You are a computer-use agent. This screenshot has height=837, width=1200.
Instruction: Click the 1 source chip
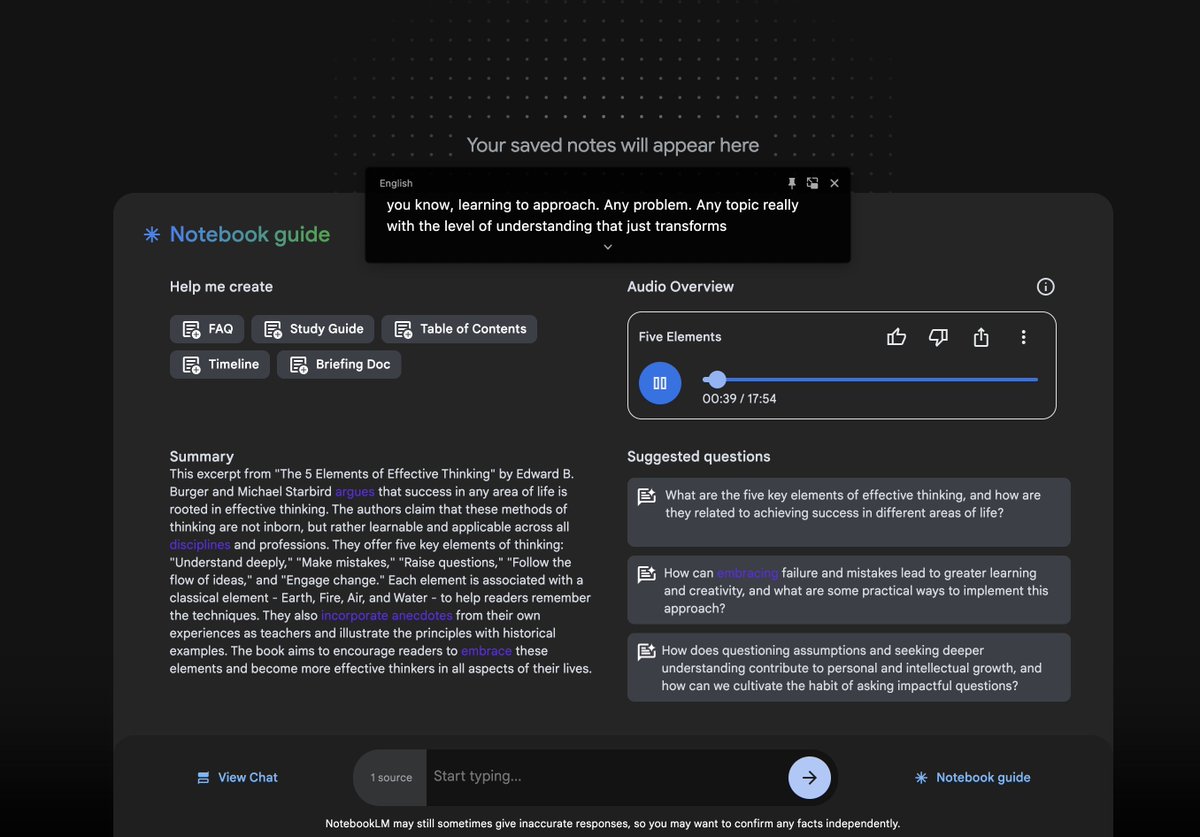click(x=391, y=778)
